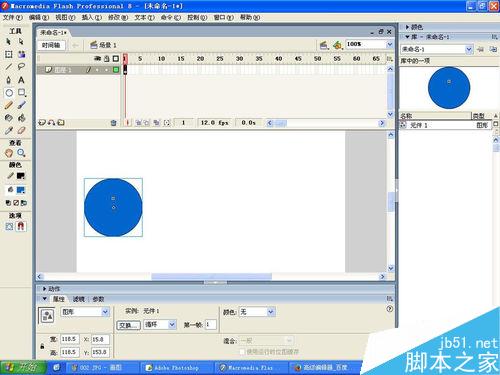The width and height of the screenshot is (500, 375).
Task: Open the graphic loop options dropdown
Action: pyautogui.click(x=172, y=324)
